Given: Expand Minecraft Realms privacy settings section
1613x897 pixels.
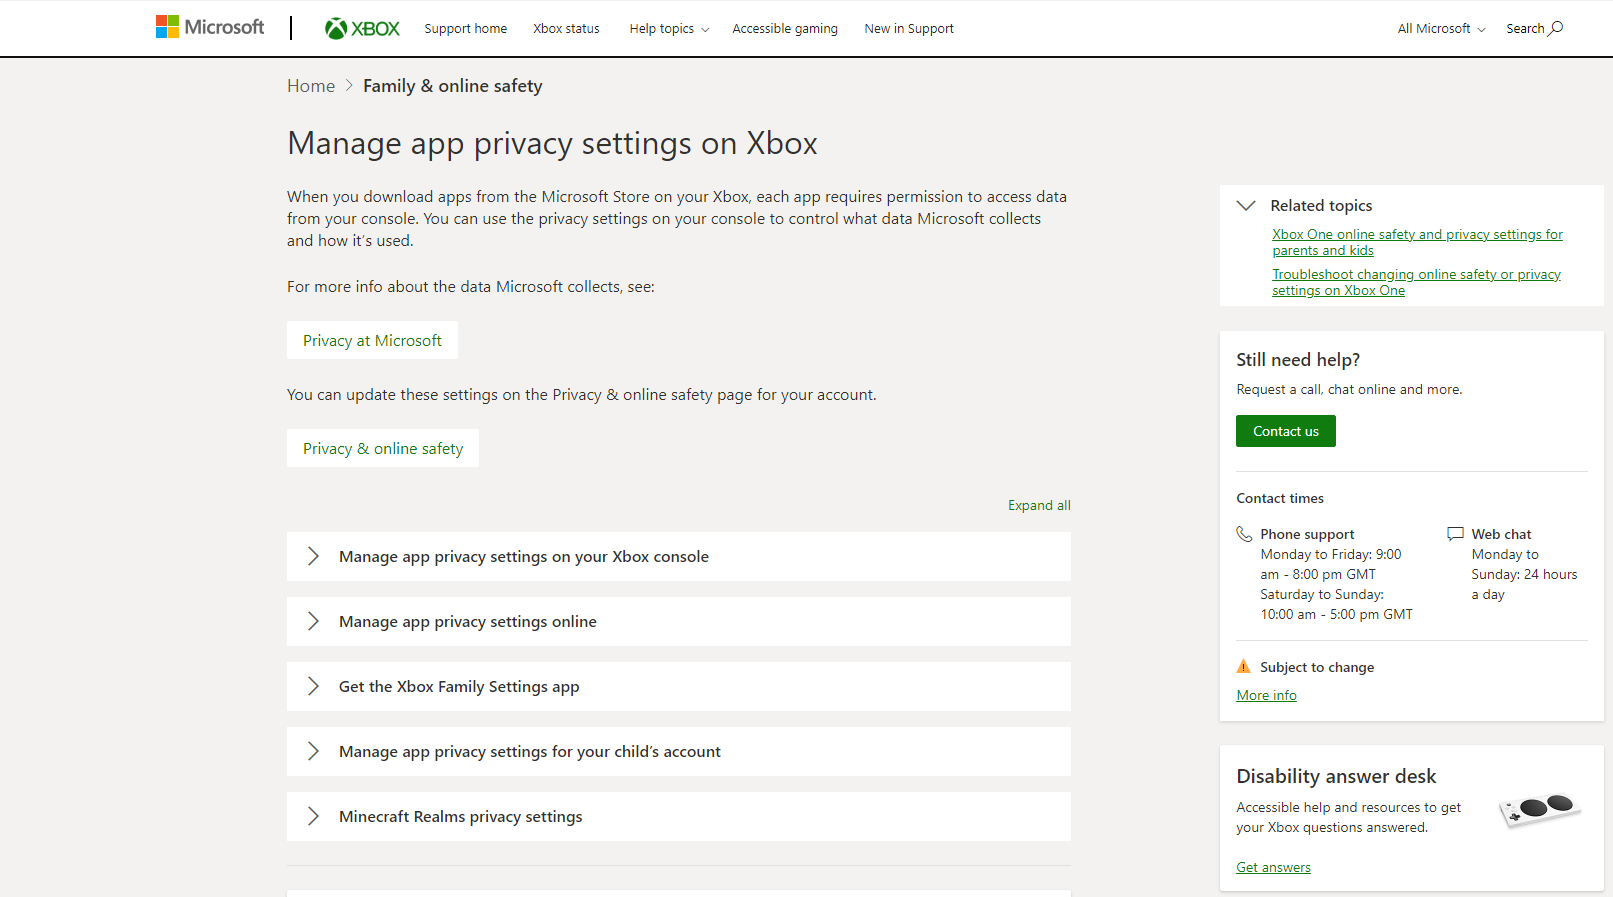Looking at the screenshot, I should click(x=679, y=816).
